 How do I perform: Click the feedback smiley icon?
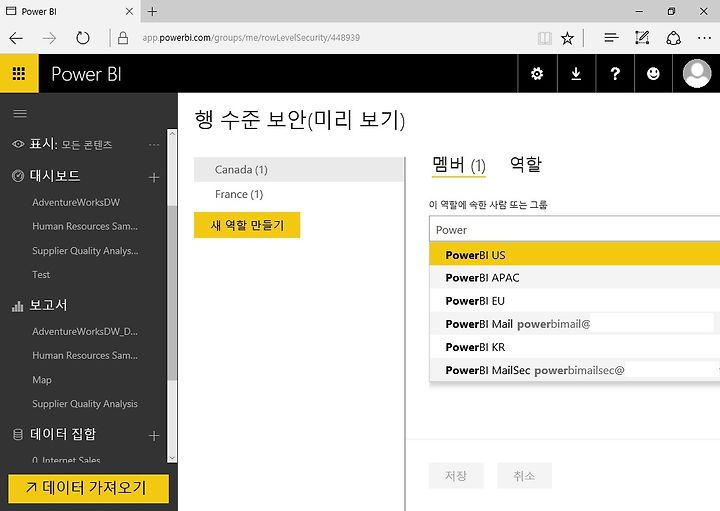653,73
